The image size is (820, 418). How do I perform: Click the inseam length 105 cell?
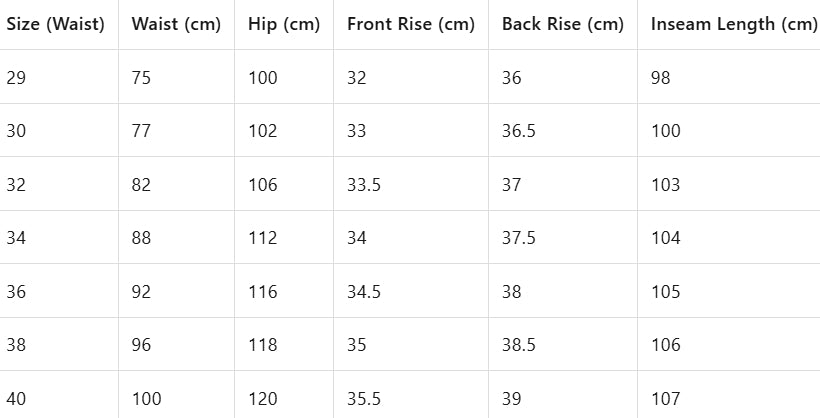665,292
